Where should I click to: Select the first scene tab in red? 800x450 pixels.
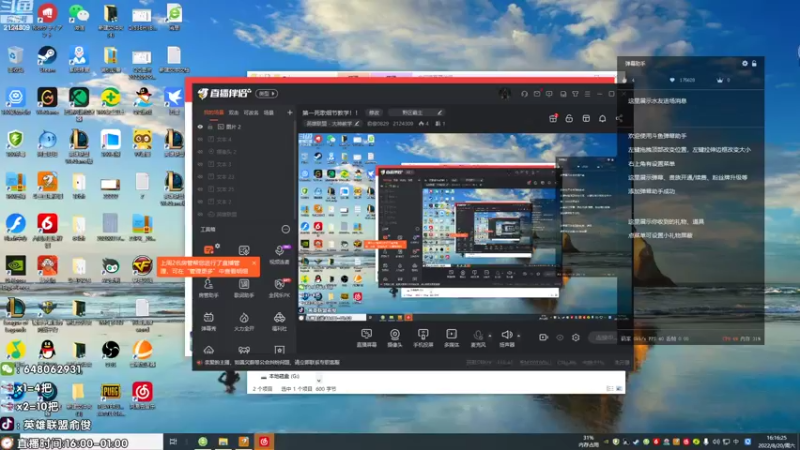coord(213,112)
